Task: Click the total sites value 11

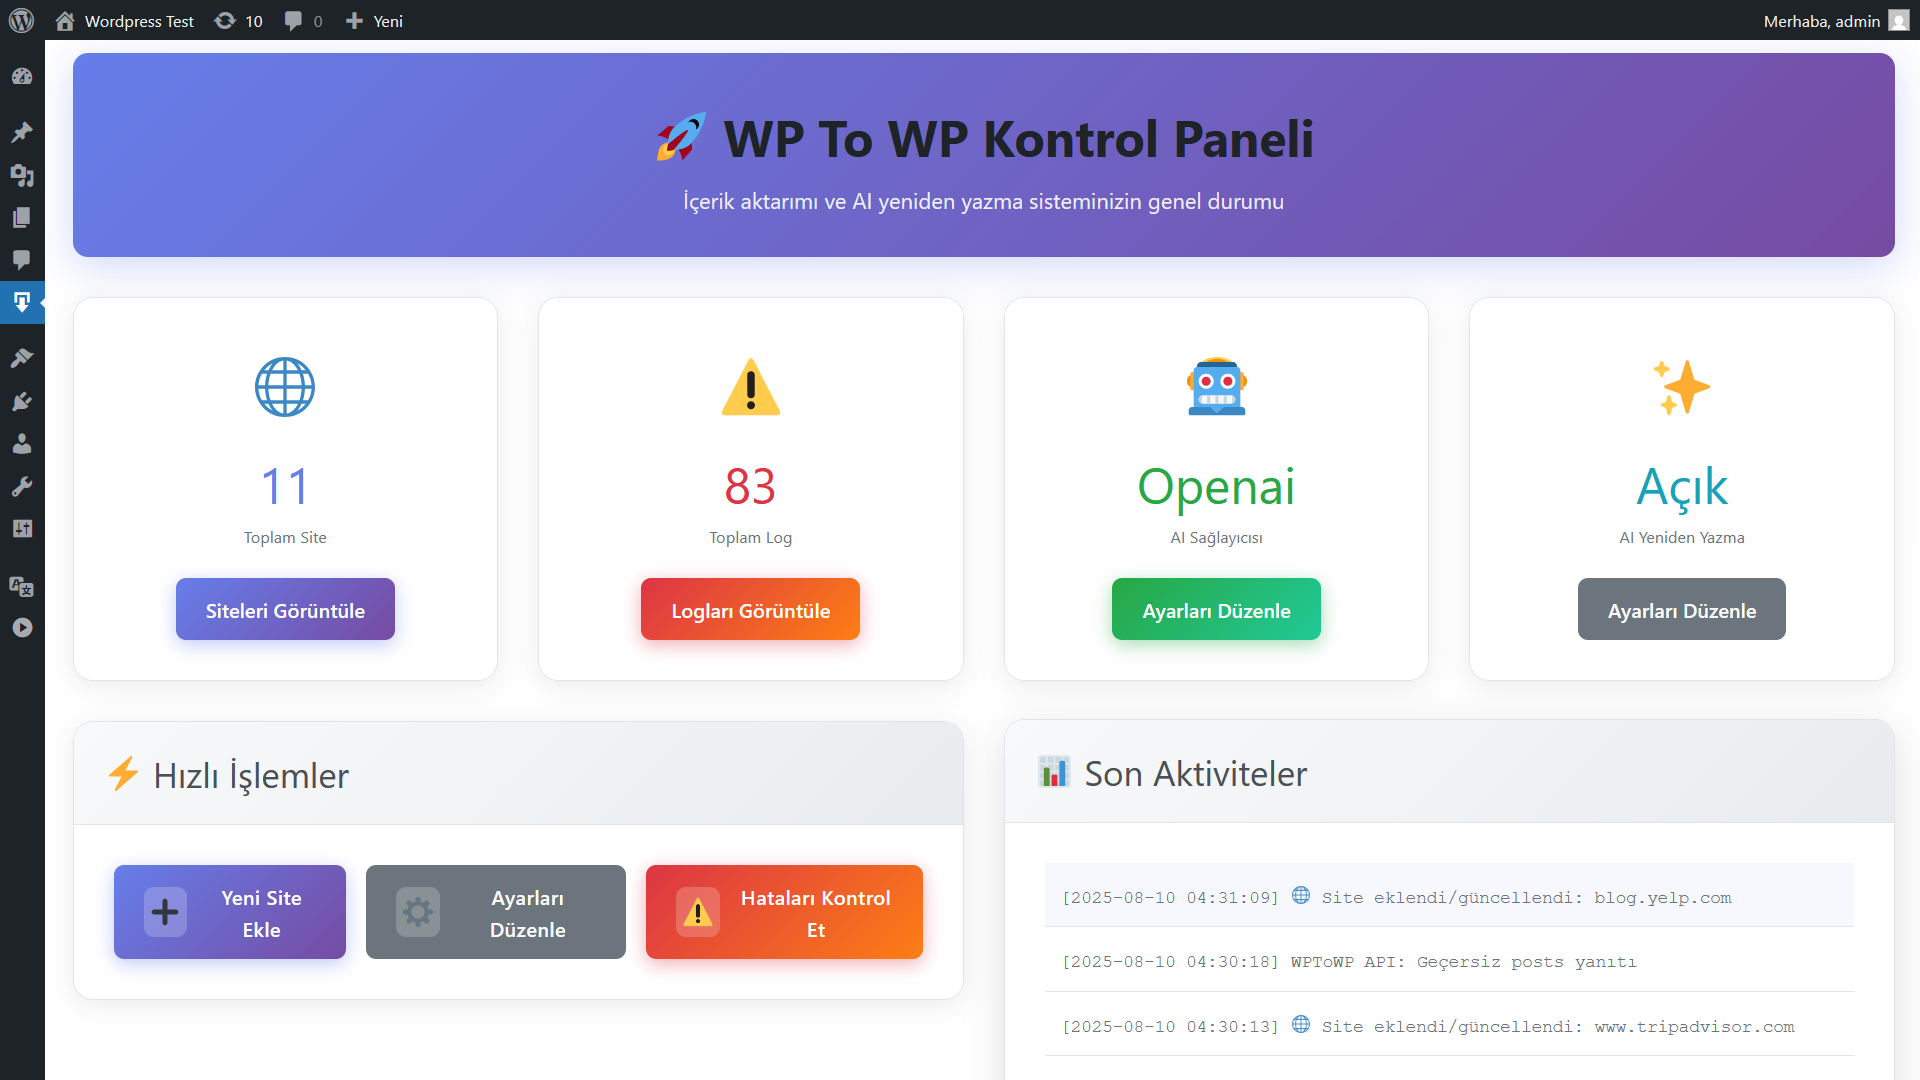Action: [x=285, y=487]
